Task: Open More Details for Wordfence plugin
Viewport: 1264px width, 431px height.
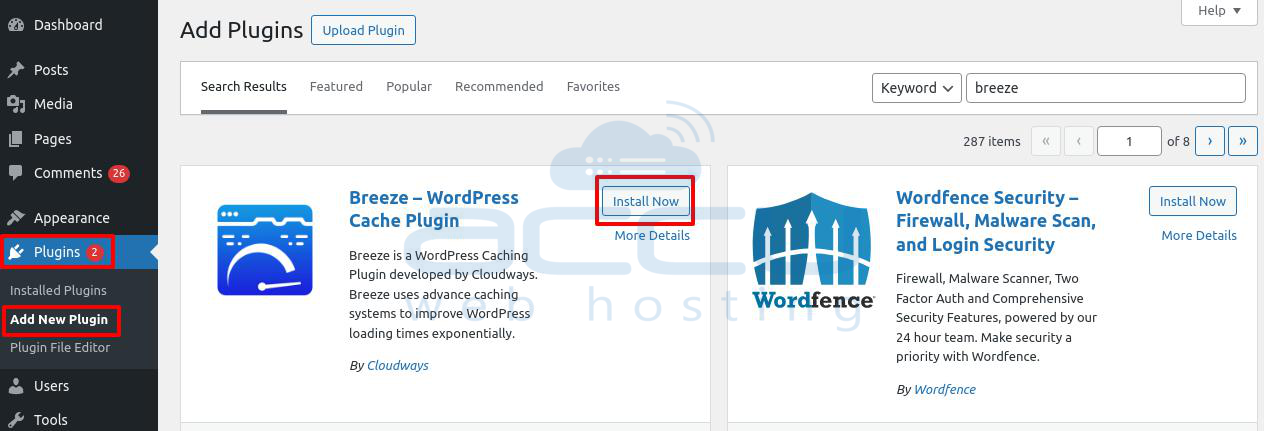Action: tap(1199, 236)
